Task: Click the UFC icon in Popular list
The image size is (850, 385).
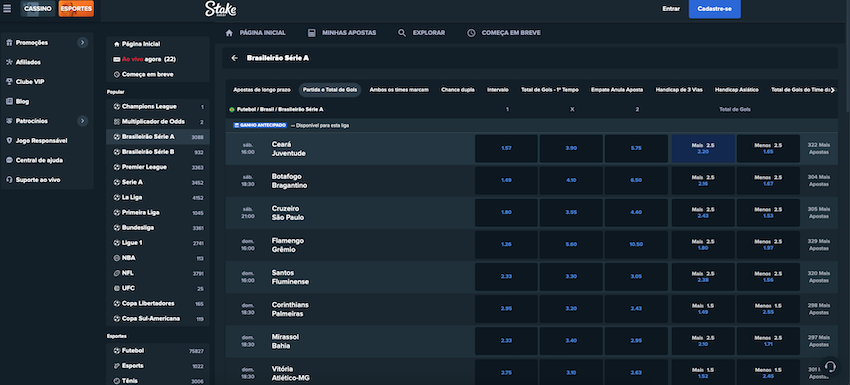Action: click(117, 288)
